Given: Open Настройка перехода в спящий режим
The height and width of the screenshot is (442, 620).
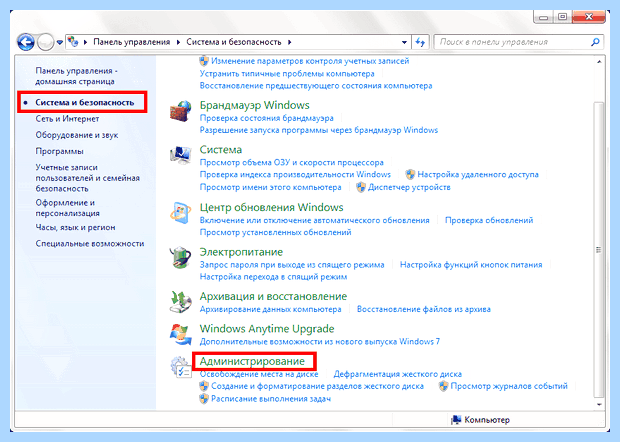Looking at the screenshot, I should [273, 277].
